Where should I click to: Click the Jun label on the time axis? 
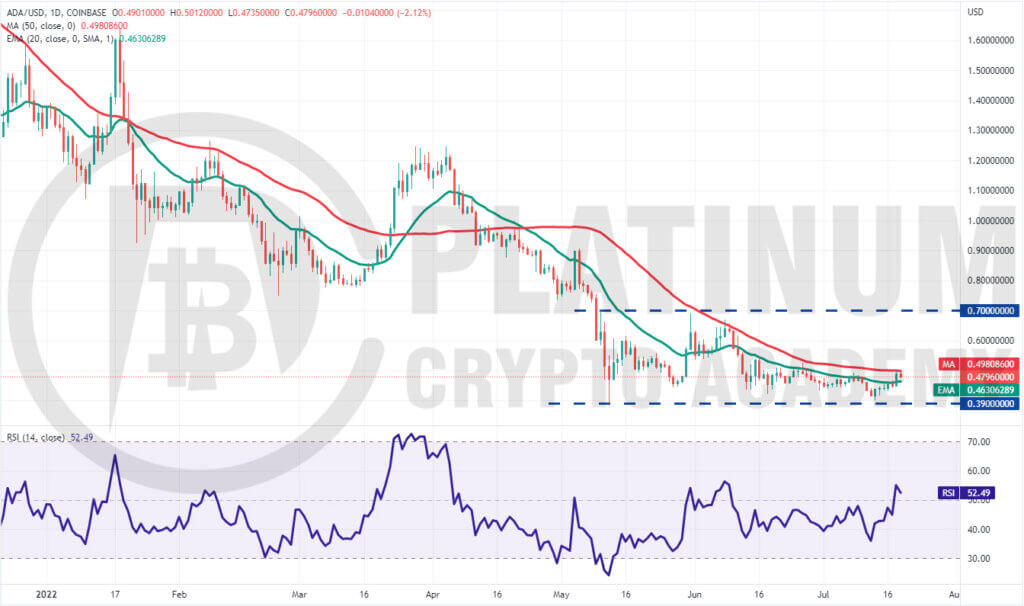click(695, 595)
